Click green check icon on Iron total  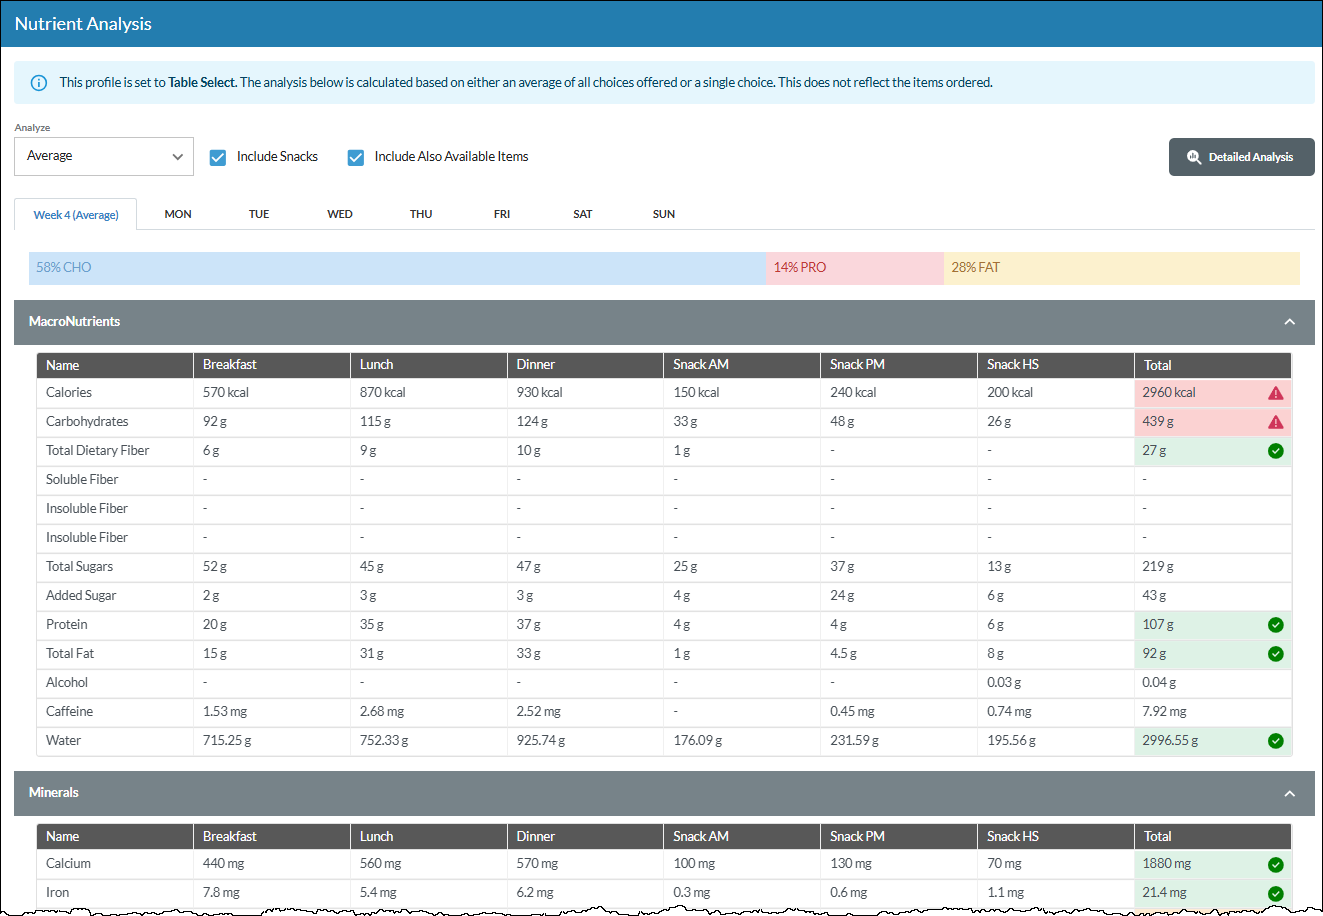tap(1276, 894)
